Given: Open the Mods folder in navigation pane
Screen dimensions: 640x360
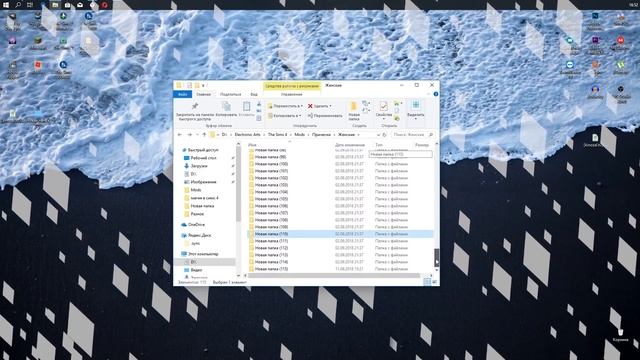Looking at the screenshot, I should (196, 190).
